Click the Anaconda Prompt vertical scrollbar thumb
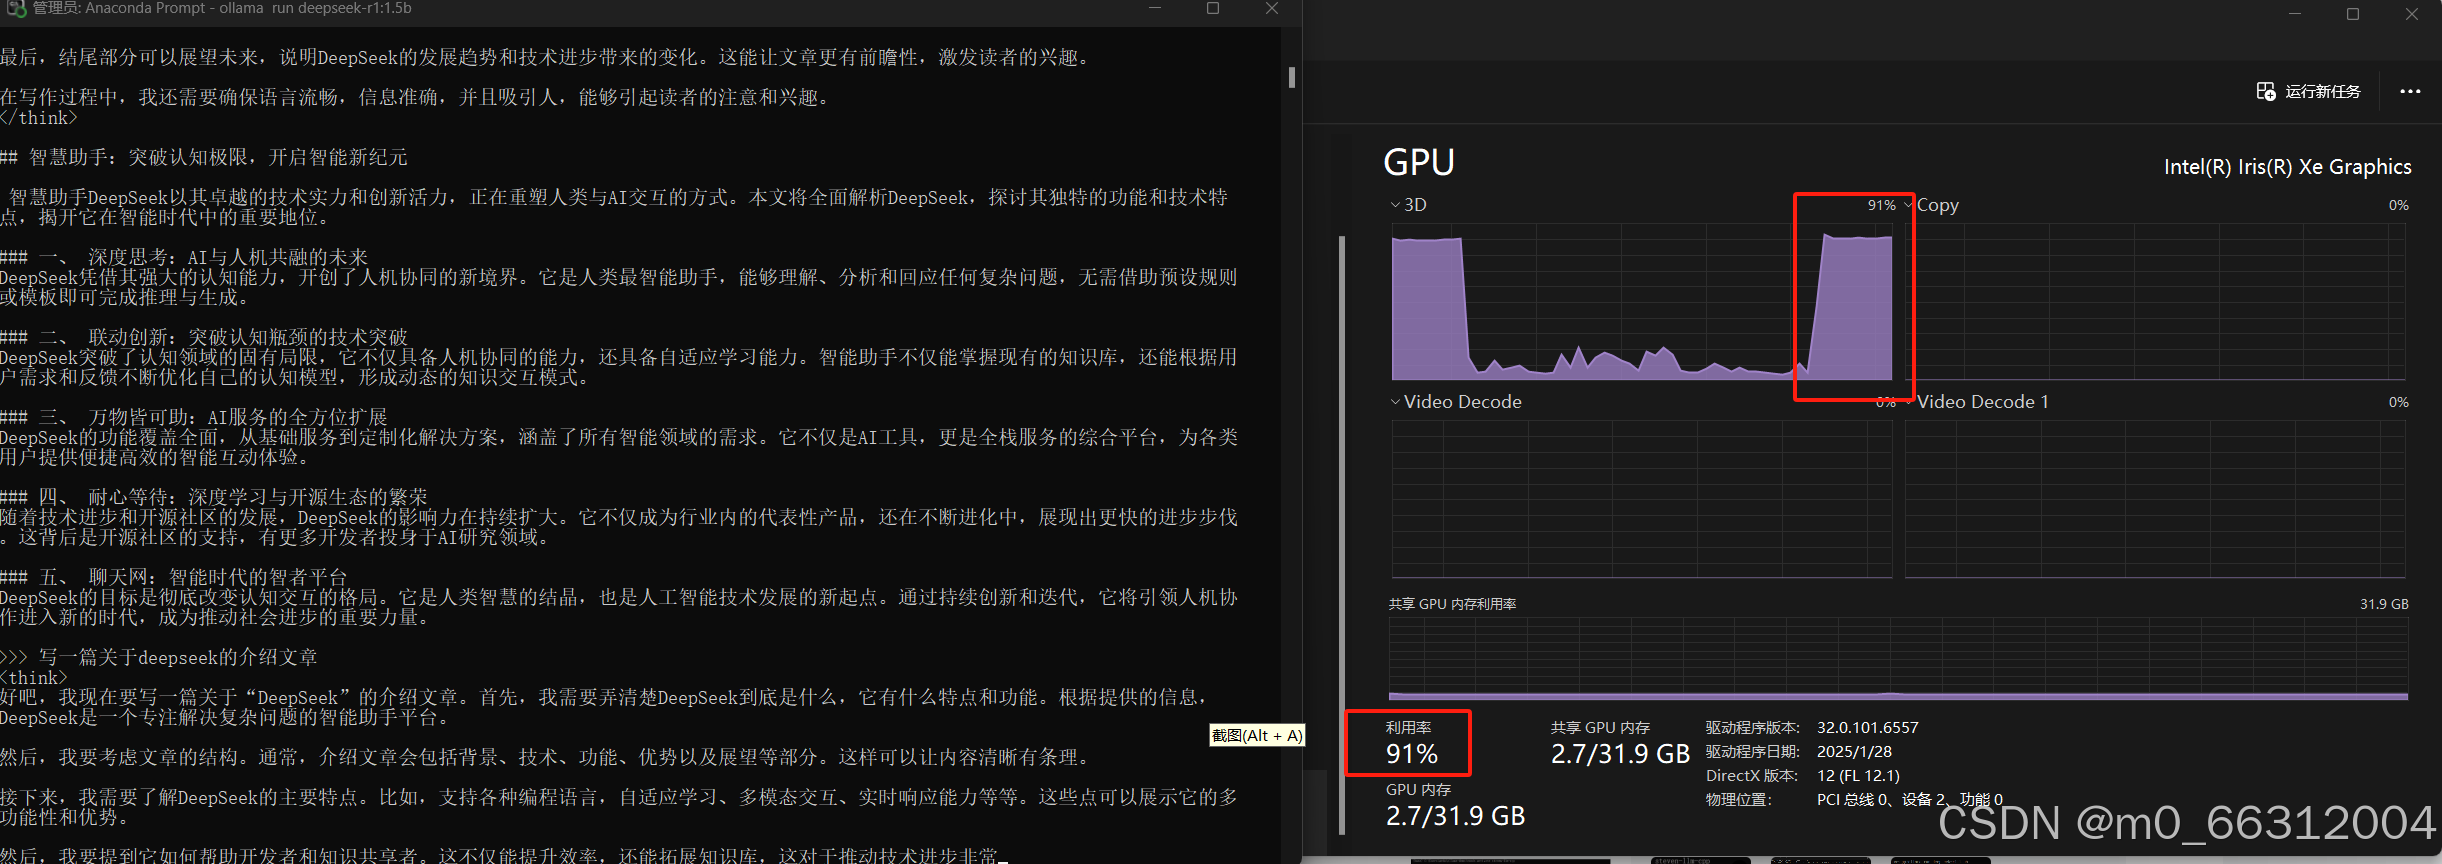The height and width of the screenshot is (864, 2442). [1292, 77]
